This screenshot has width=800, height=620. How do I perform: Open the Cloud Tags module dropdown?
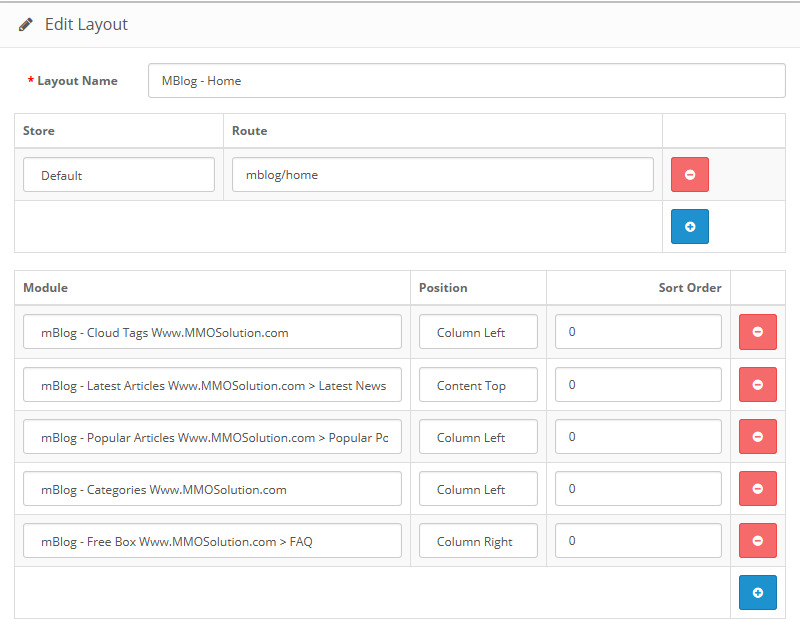coord(212,332)
